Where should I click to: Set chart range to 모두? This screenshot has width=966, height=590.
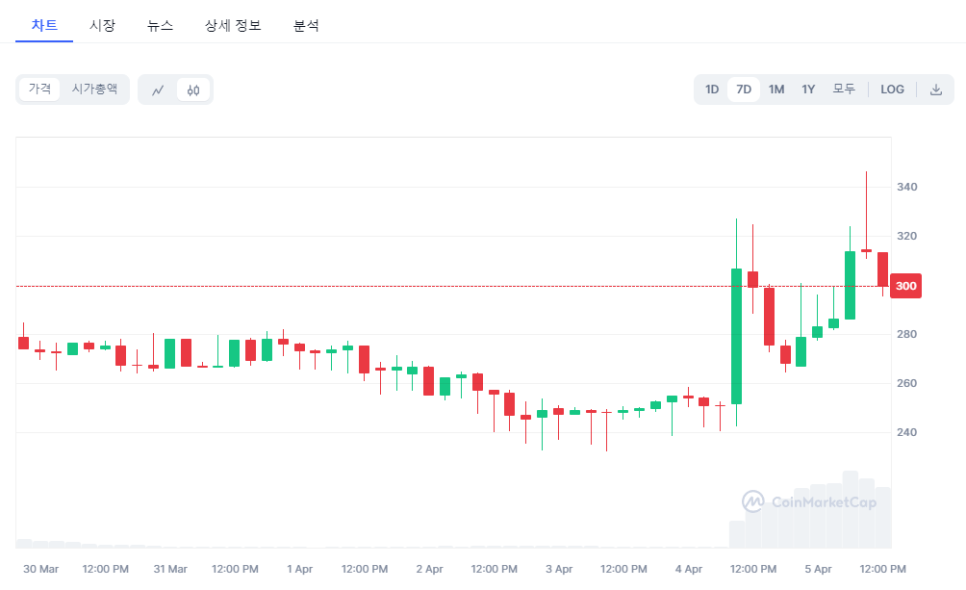point(844,90)
